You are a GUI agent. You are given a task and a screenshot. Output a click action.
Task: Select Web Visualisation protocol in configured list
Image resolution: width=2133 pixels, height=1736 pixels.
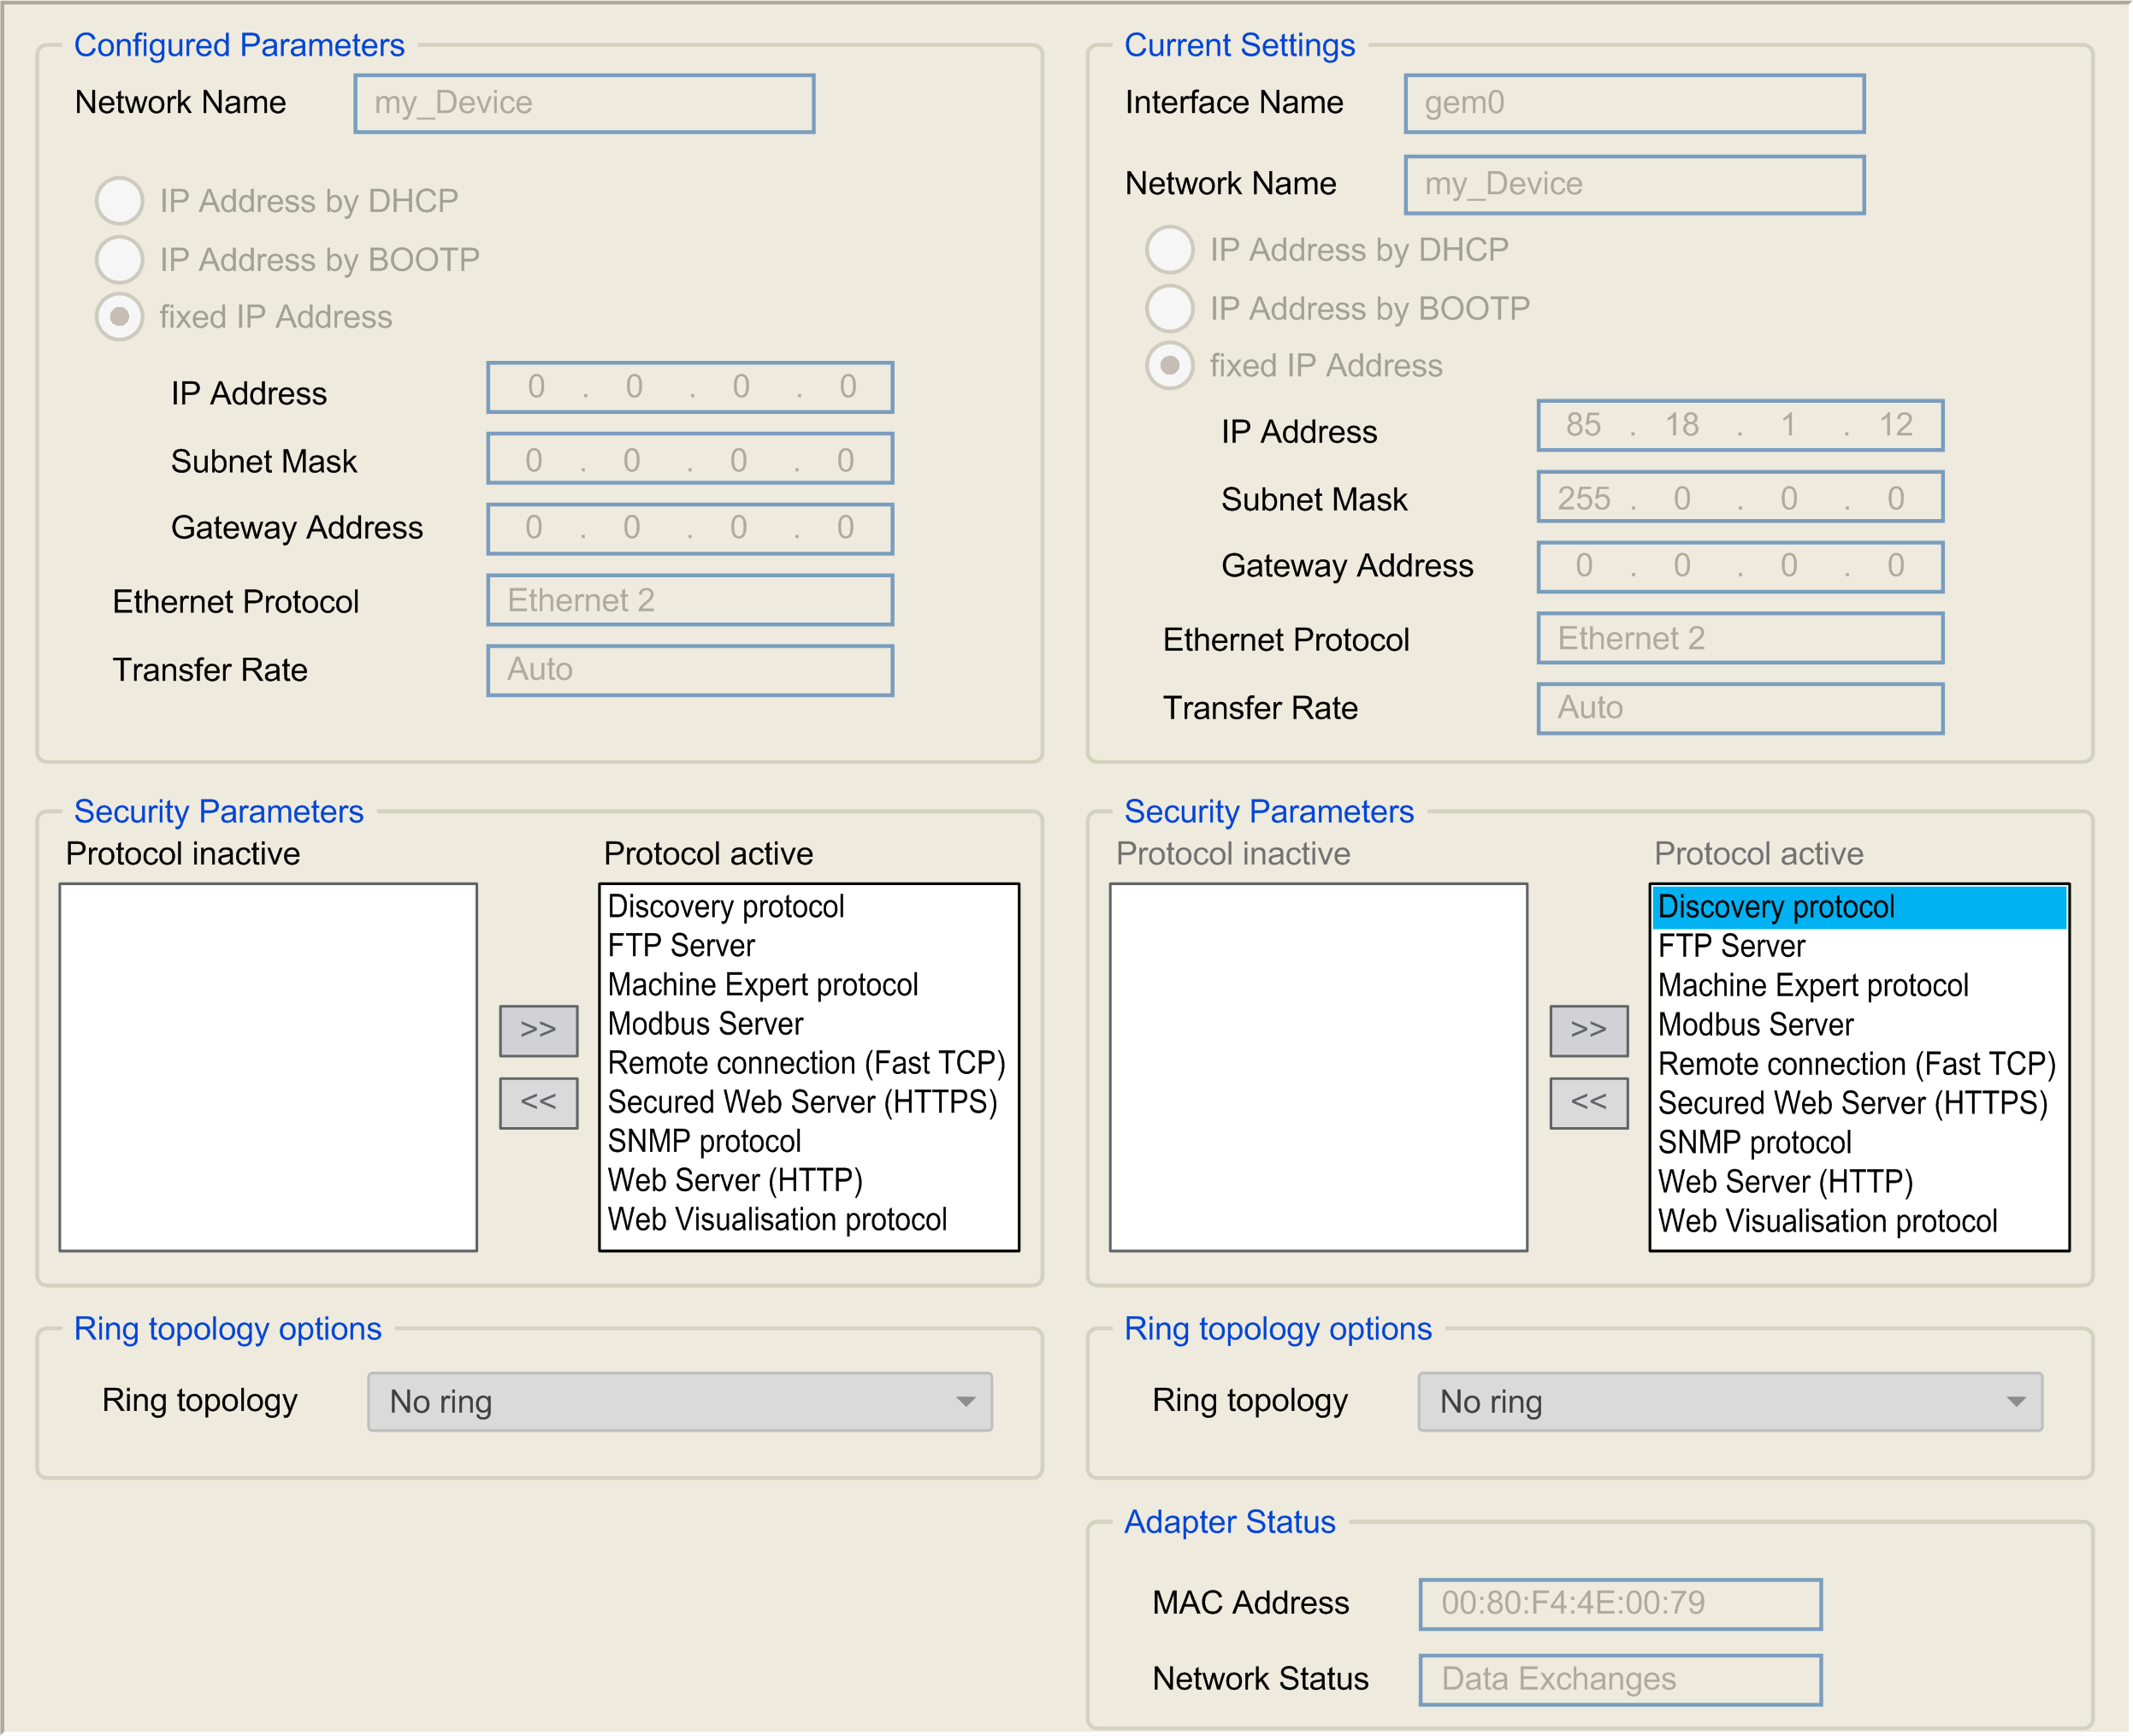point(777,1219)
